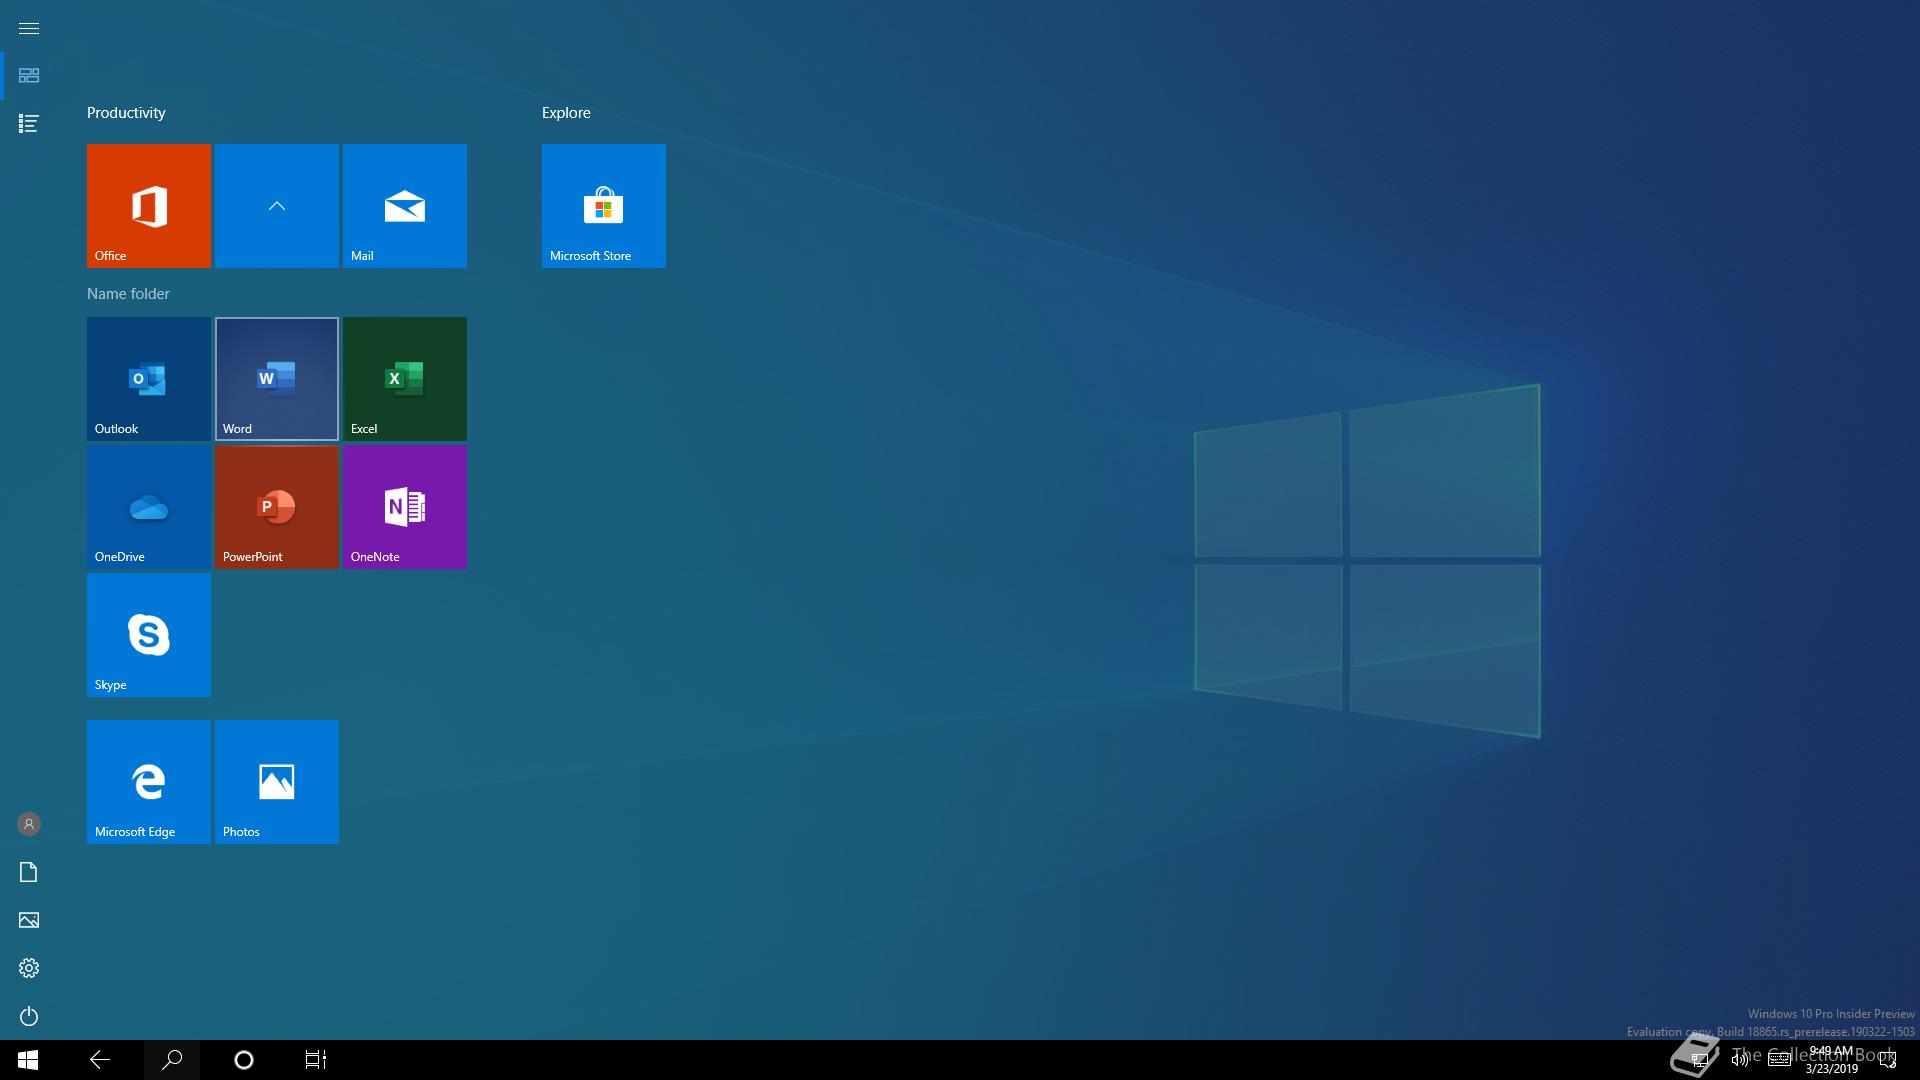Open the Skype tile
Image resolution: width=1920 pixels, height=1080 pixels.
coord(149,635)
